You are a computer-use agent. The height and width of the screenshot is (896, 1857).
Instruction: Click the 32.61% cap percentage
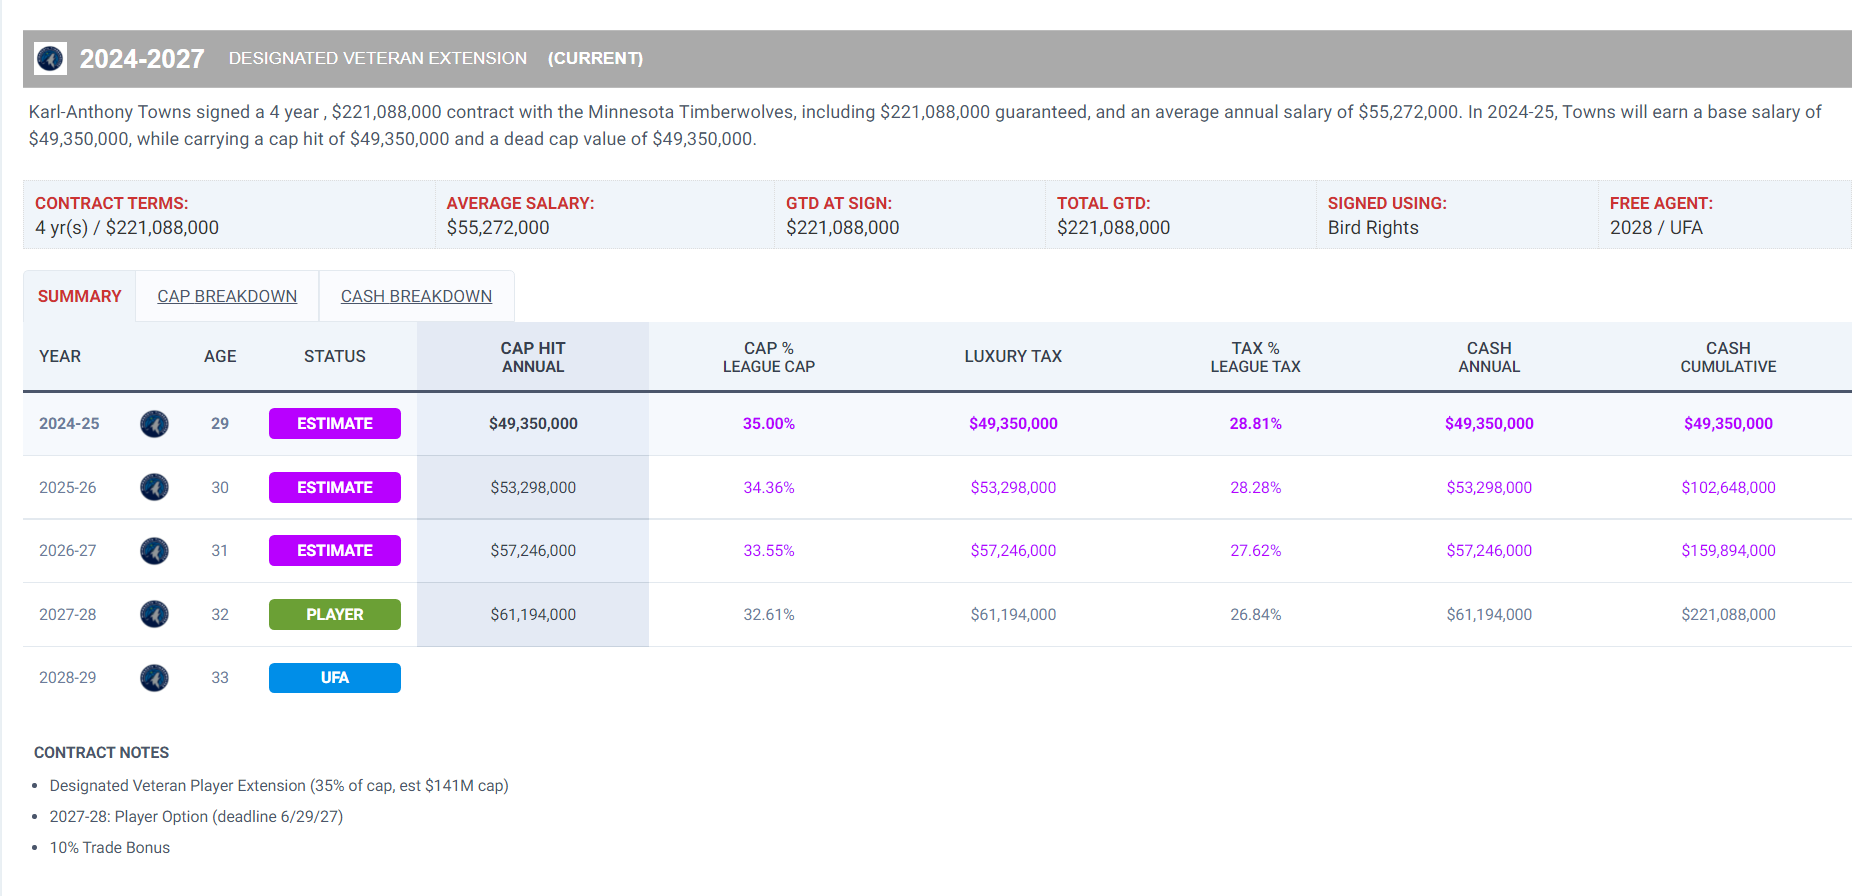pos(769,614)
